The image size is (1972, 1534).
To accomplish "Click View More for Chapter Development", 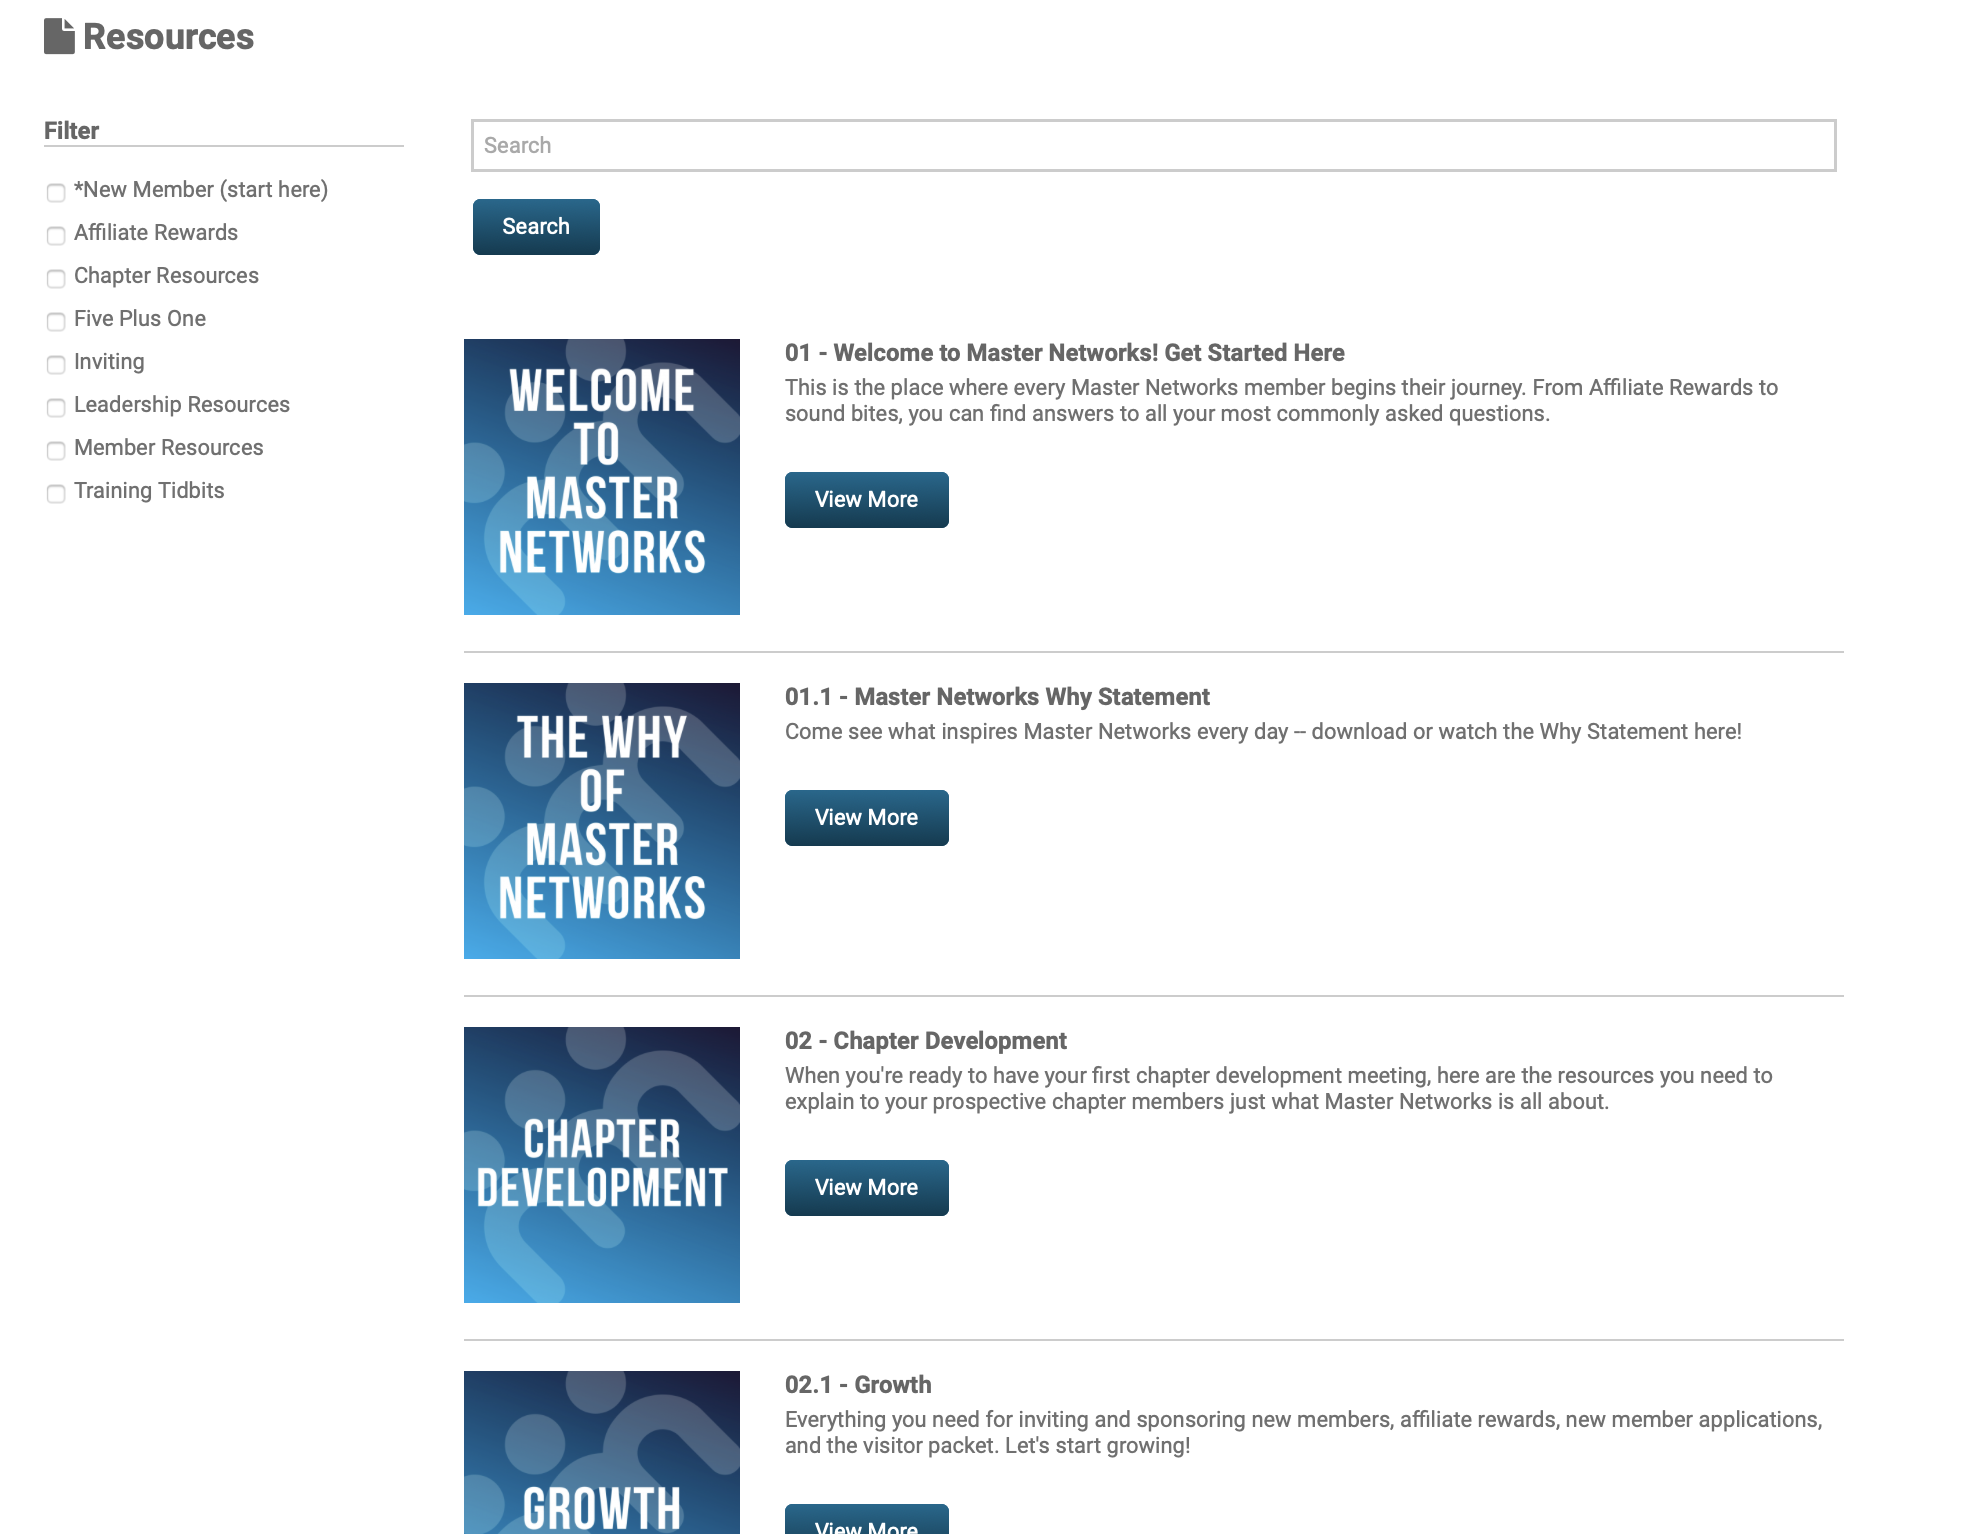I will pos(866,1187).
